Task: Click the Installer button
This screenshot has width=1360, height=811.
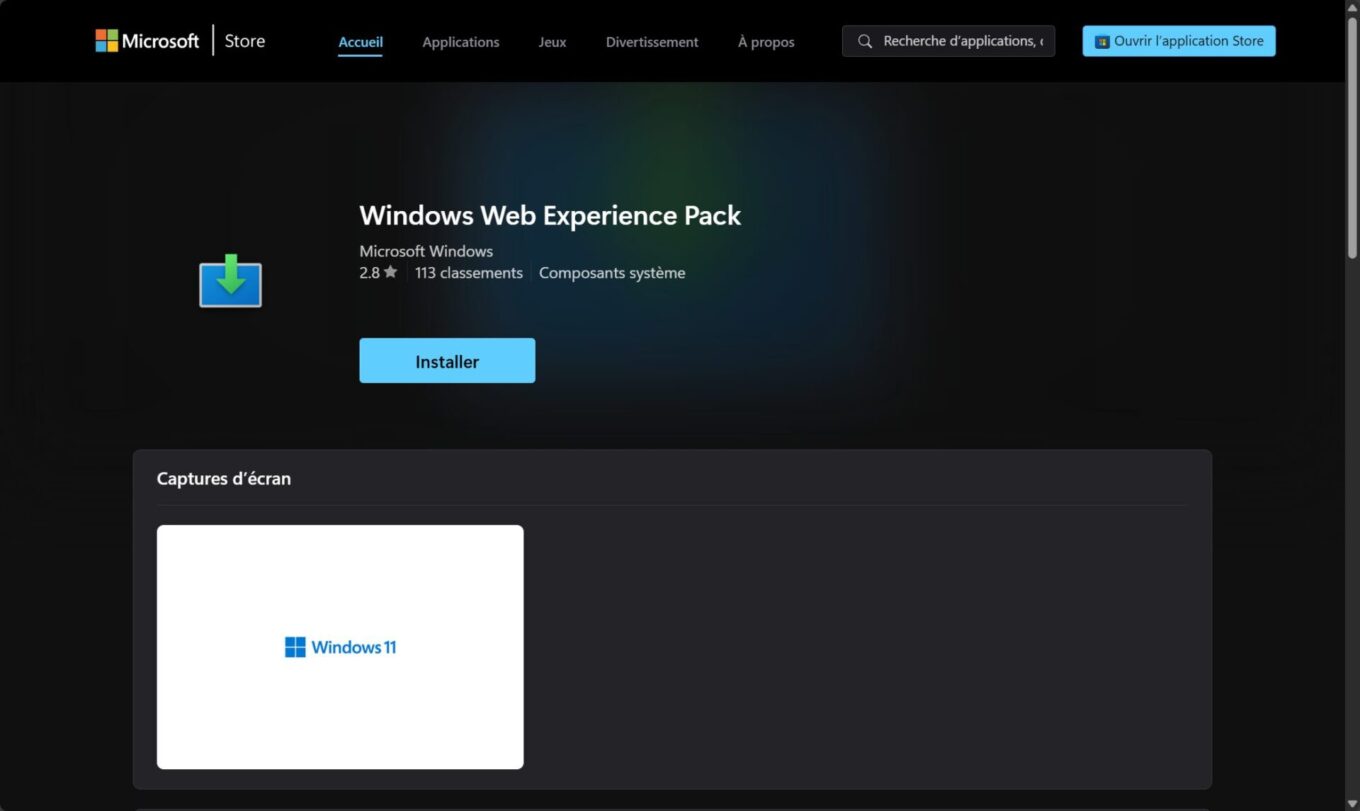Action: pyautogui.click(x=447, y=361)
